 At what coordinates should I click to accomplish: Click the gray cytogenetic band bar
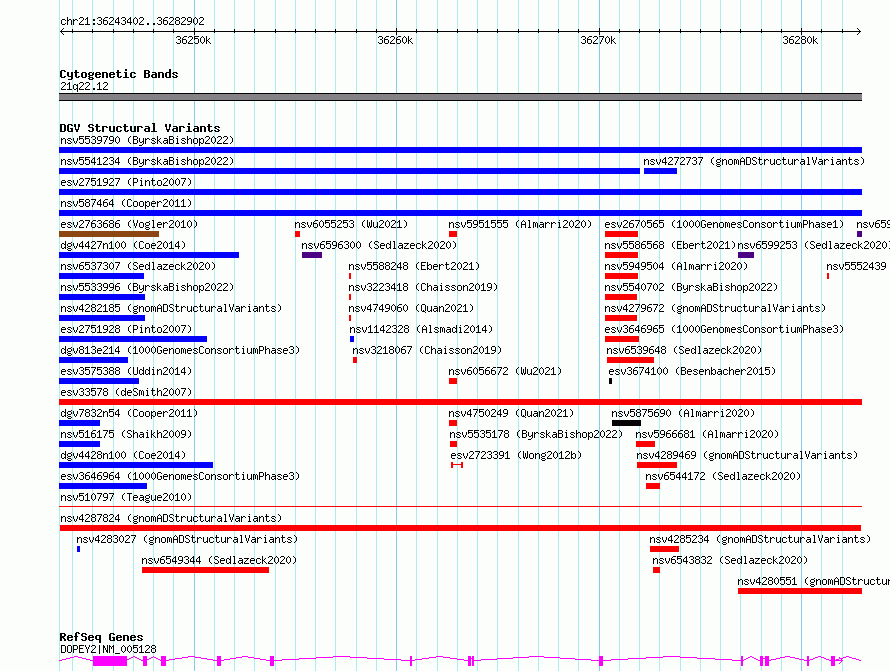[x=460, y=97]
